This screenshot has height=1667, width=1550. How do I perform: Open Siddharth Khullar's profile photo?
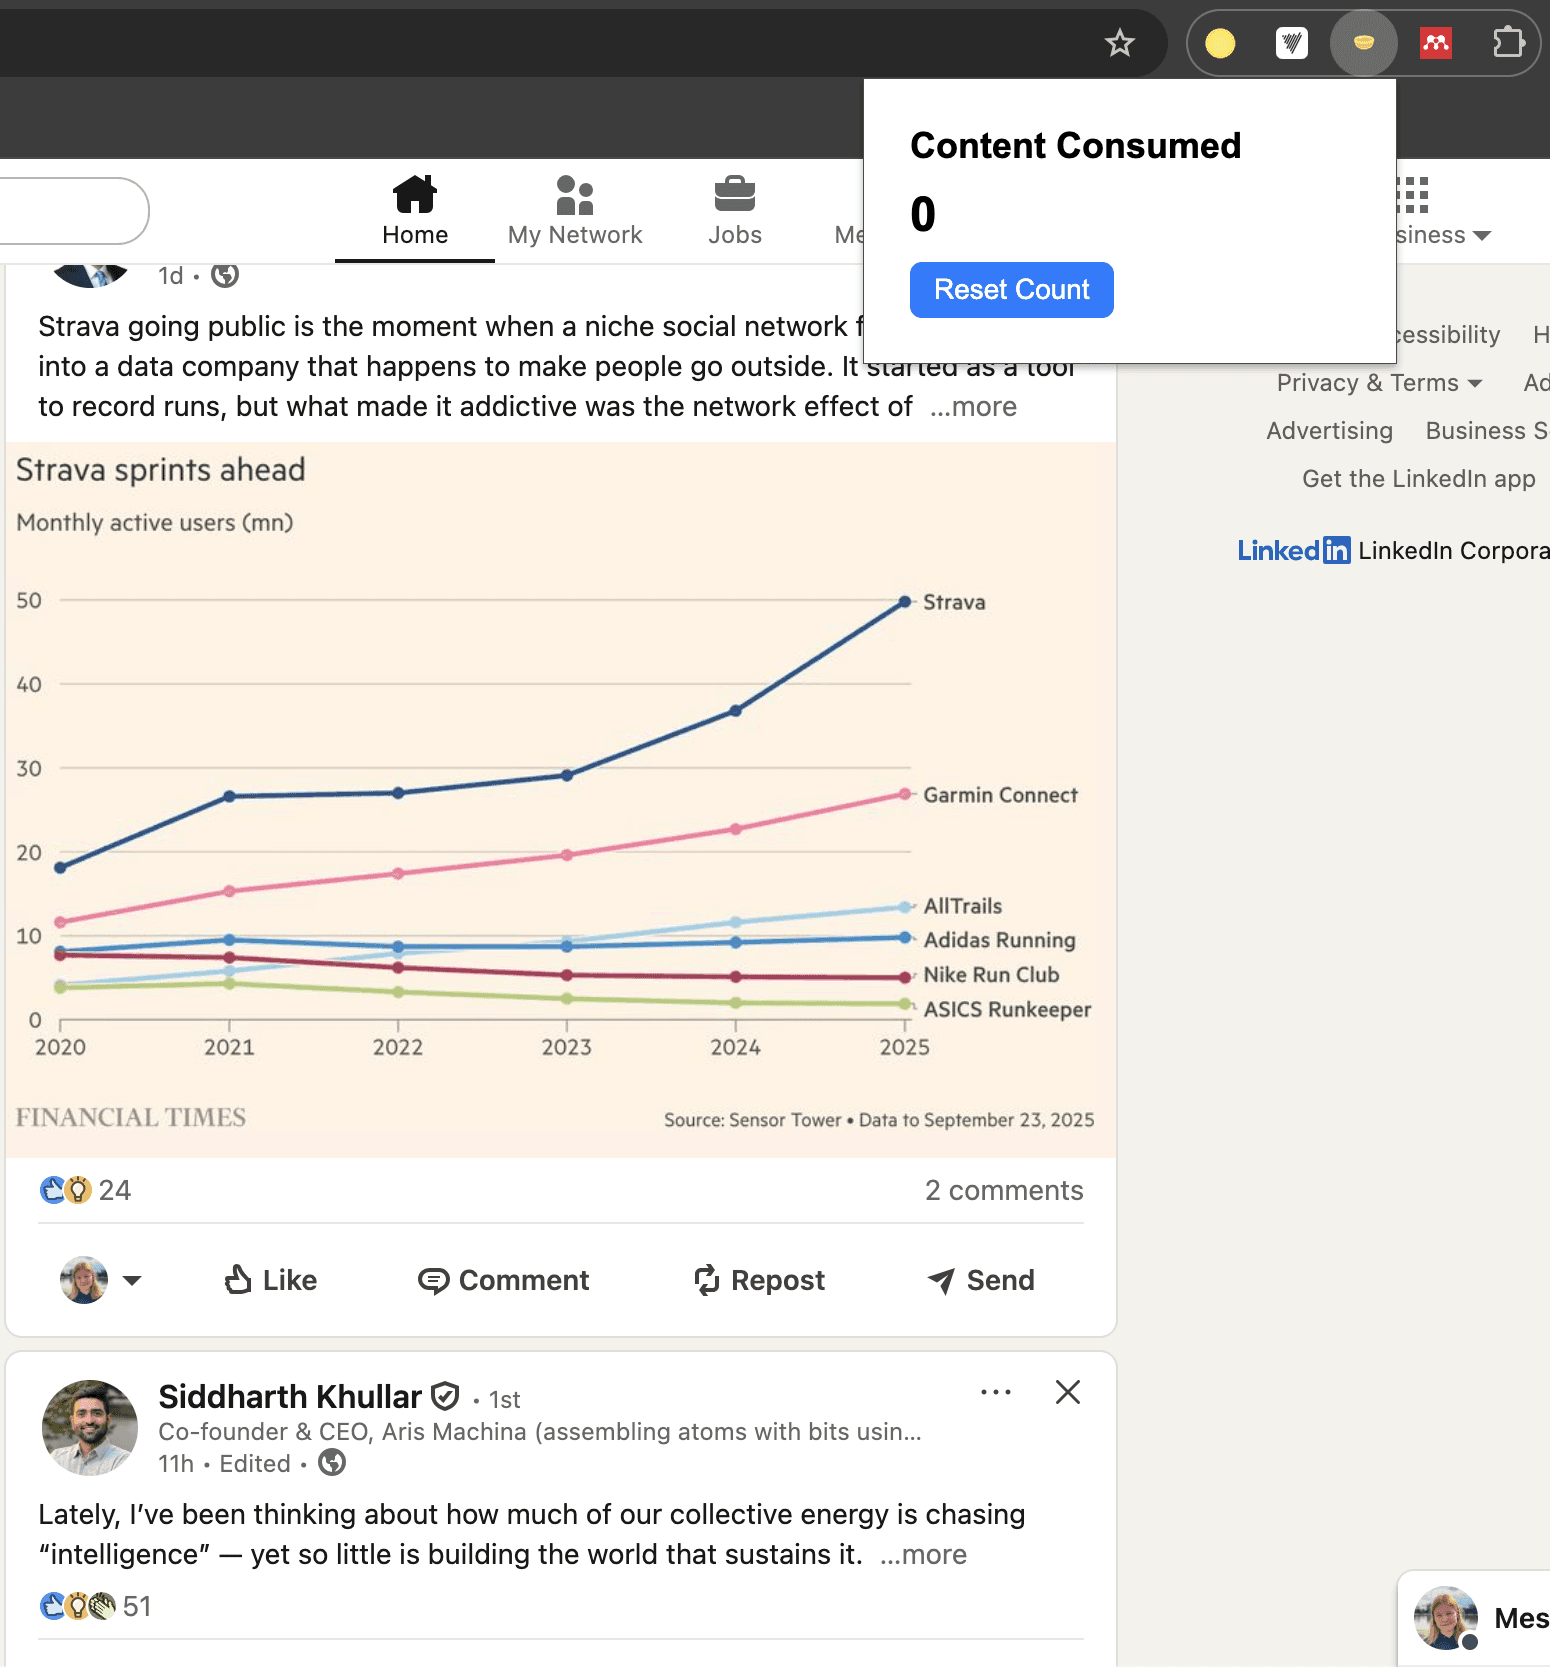(x=90, y=1428)
